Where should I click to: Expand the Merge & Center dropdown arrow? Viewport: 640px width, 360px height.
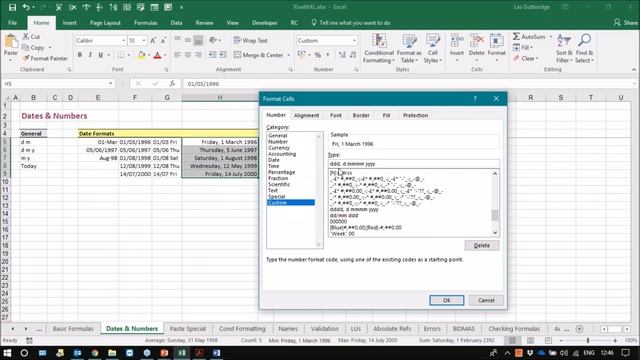coord(289,55)
